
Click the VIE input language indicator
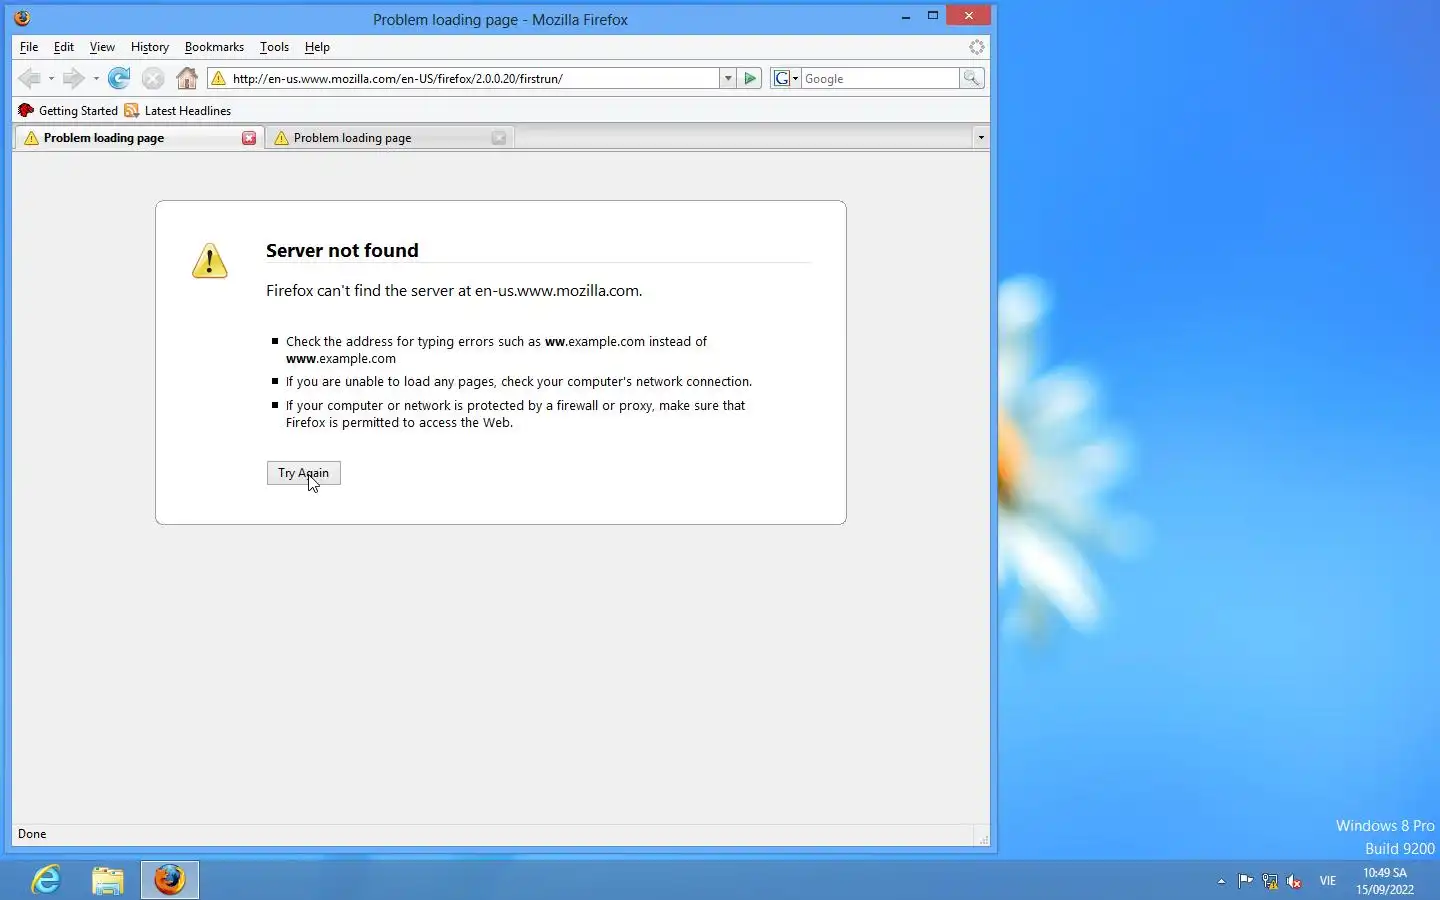coord(1327,881)
